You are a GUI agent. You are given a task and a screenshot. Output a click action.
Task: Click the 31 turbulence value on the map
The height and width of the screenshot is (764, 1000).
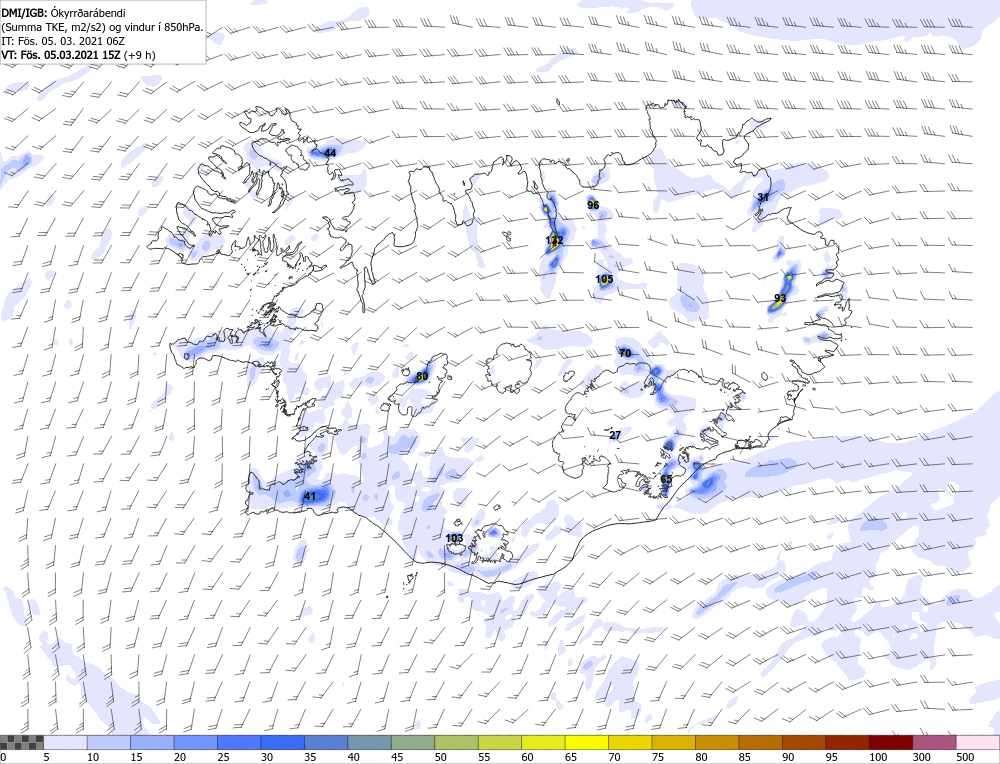click(763, 197)
